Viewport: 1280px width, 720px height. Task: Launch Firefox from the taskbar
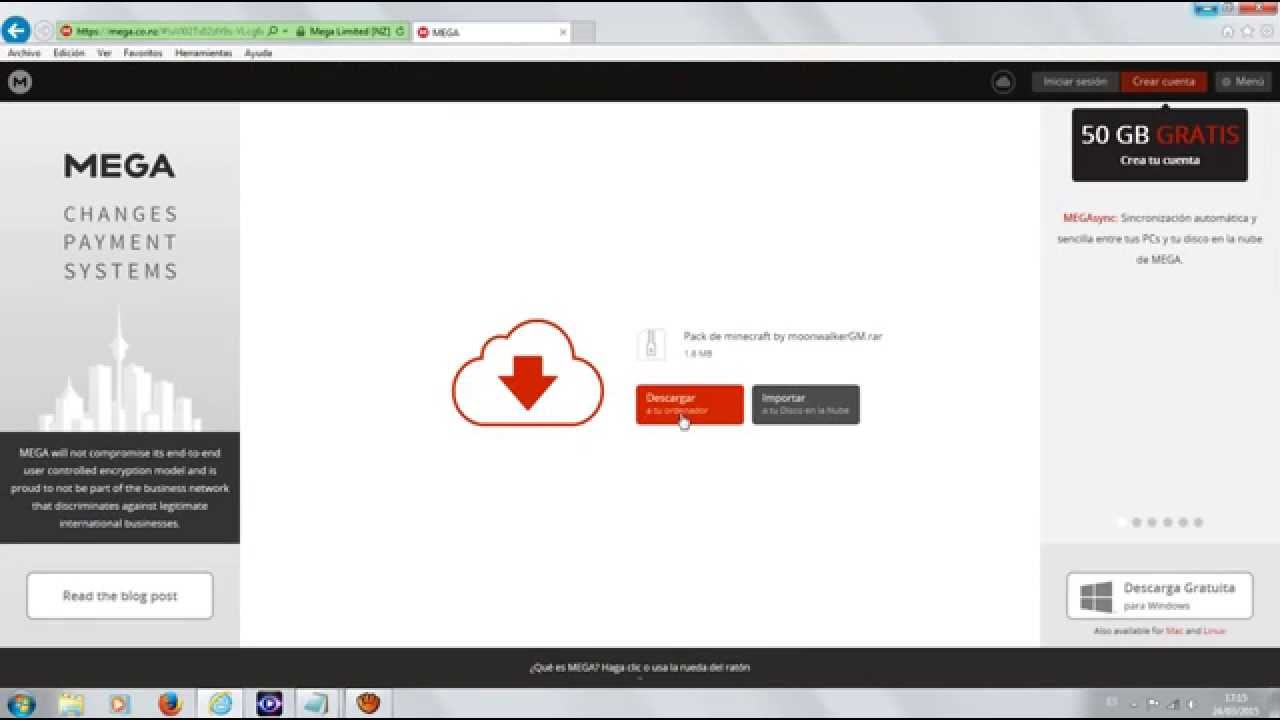coord(170,704)
